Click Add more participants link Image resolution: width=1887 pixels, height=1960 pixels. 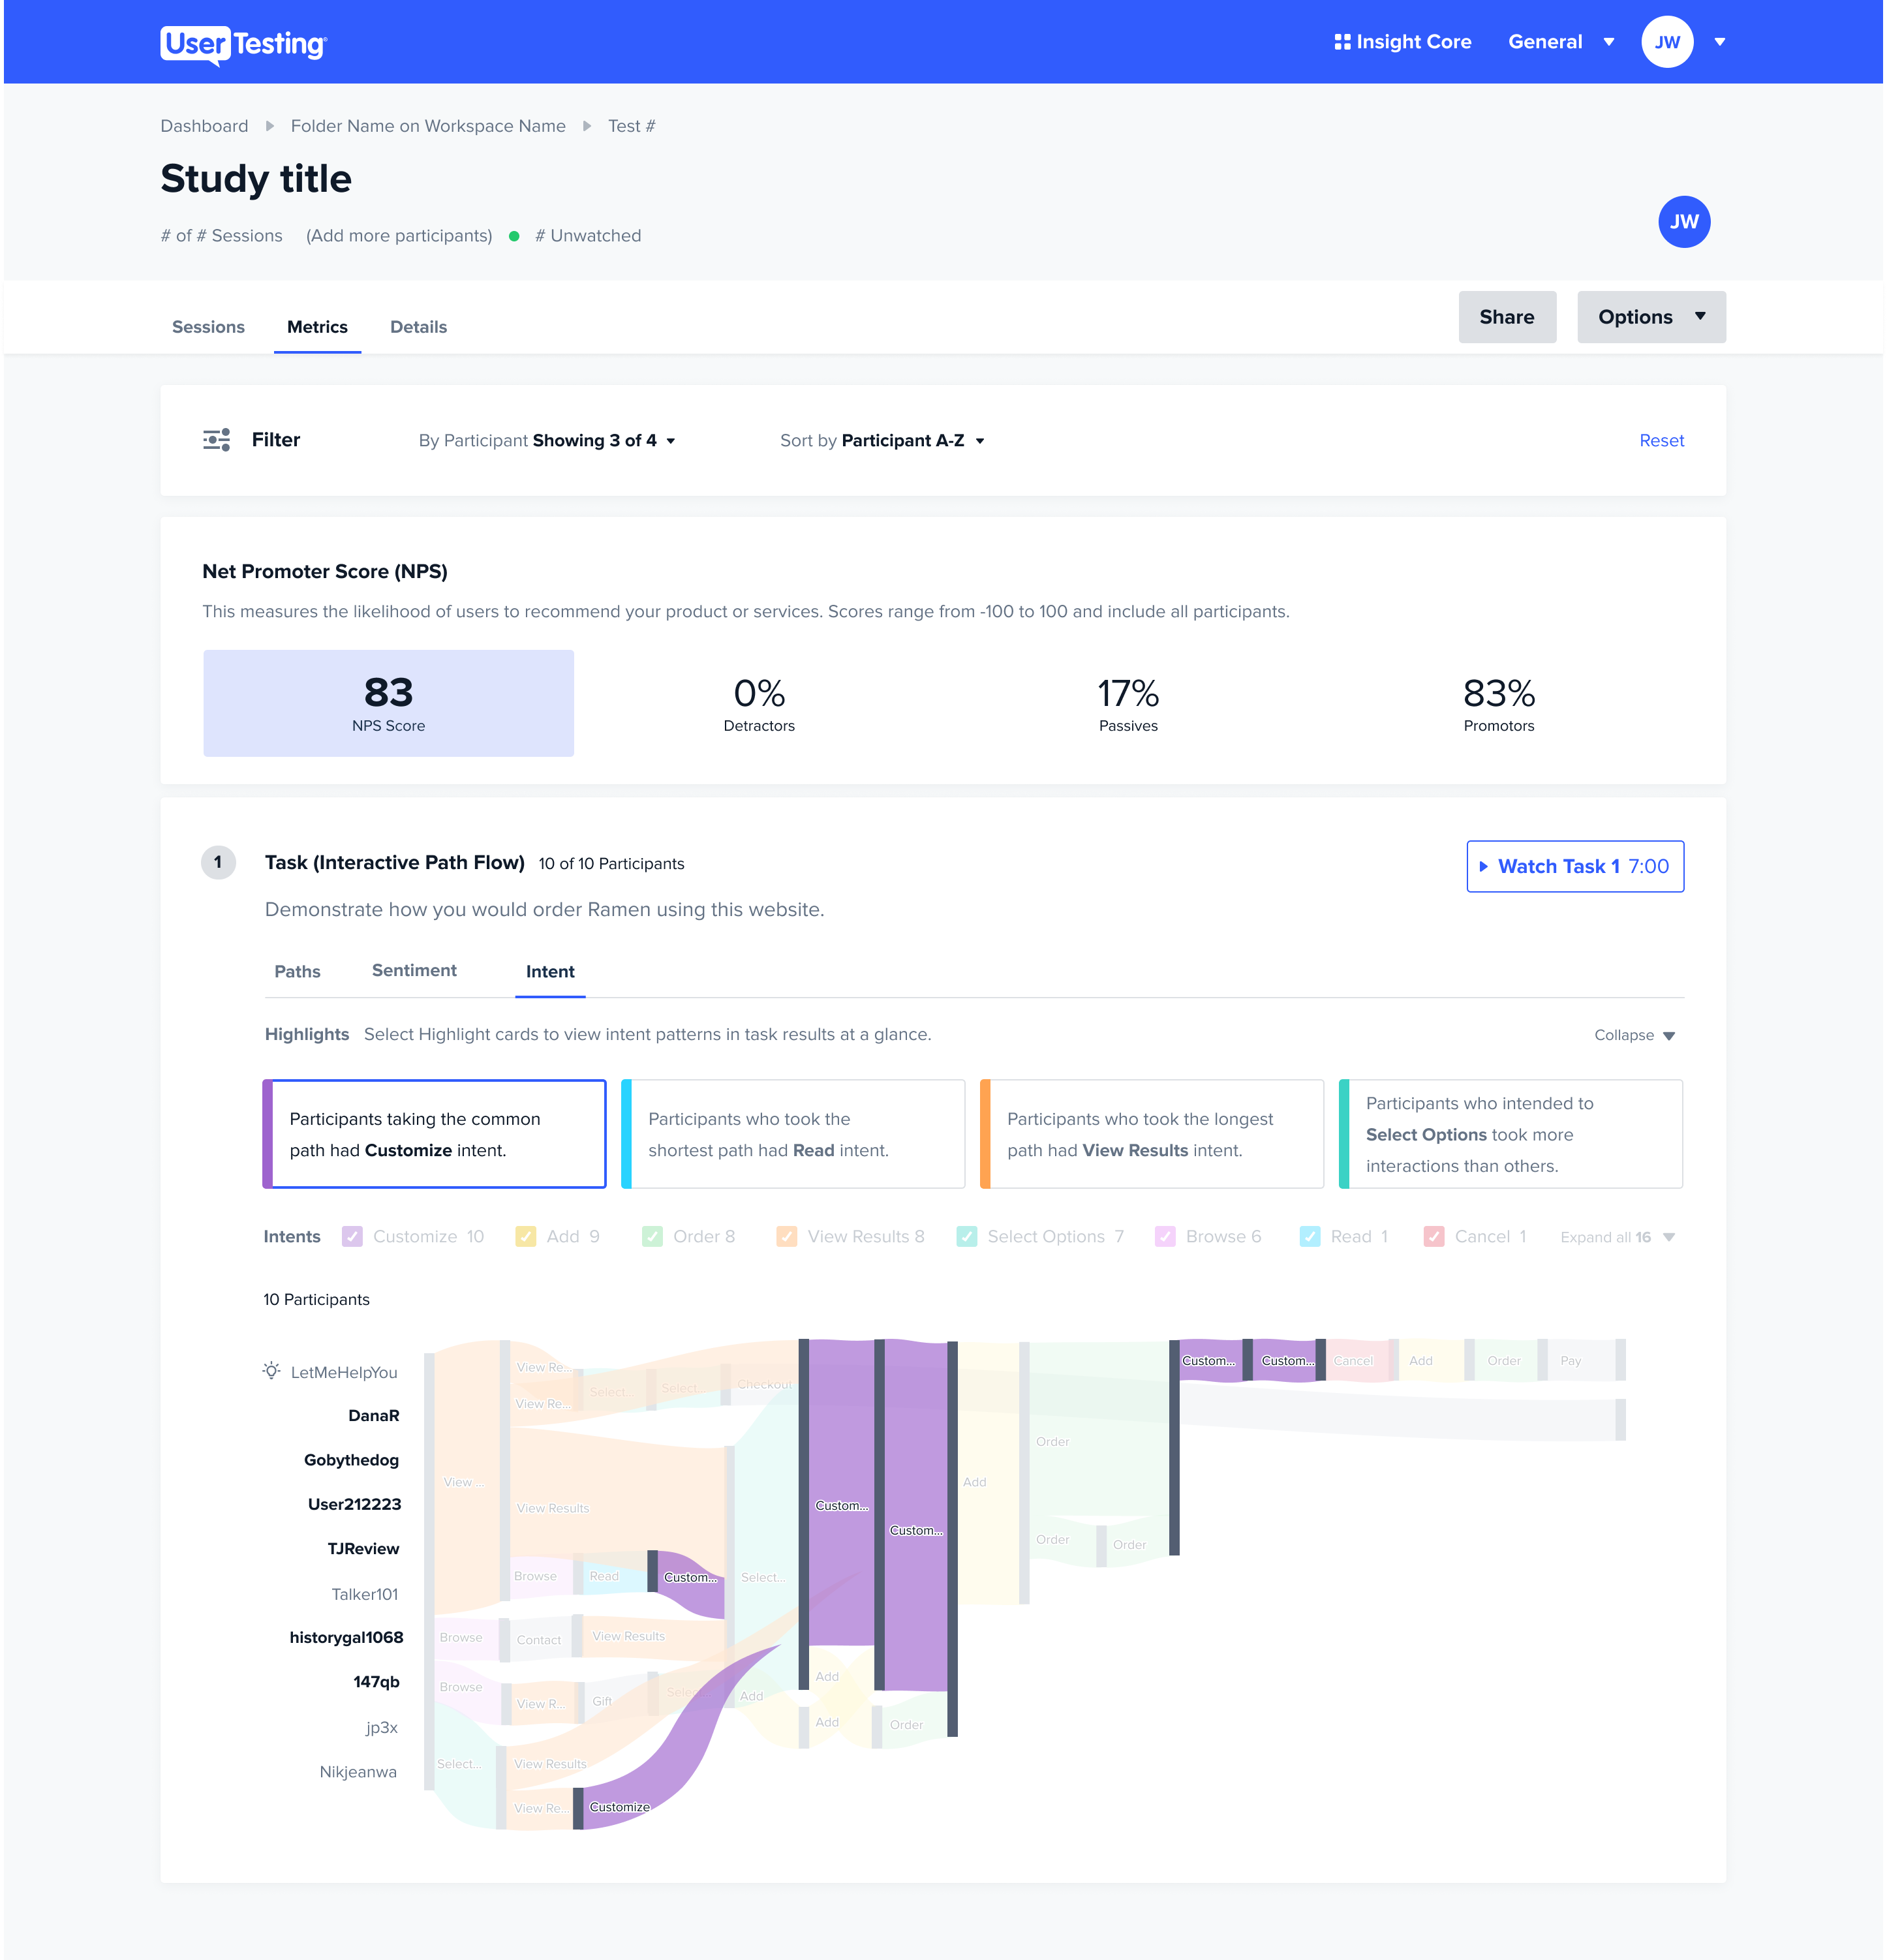[399, 236]
